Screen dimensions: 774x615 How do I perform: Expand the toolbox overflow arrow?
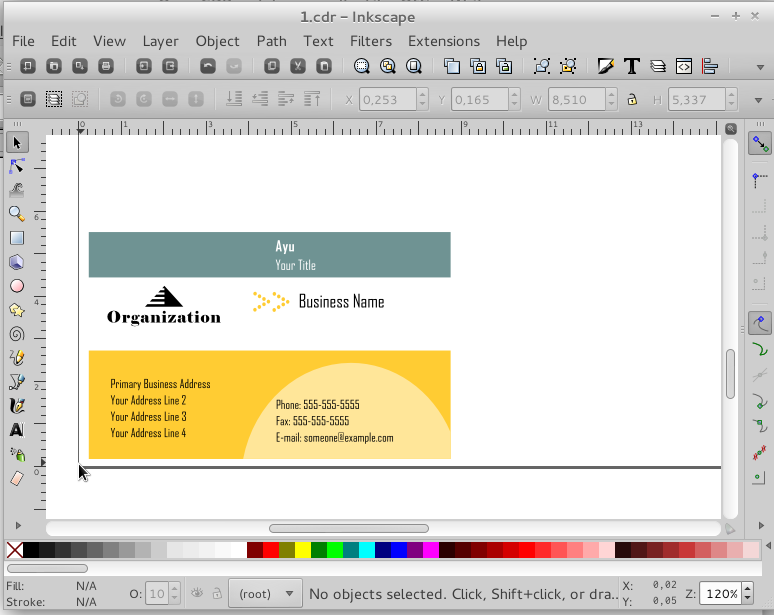18,526
